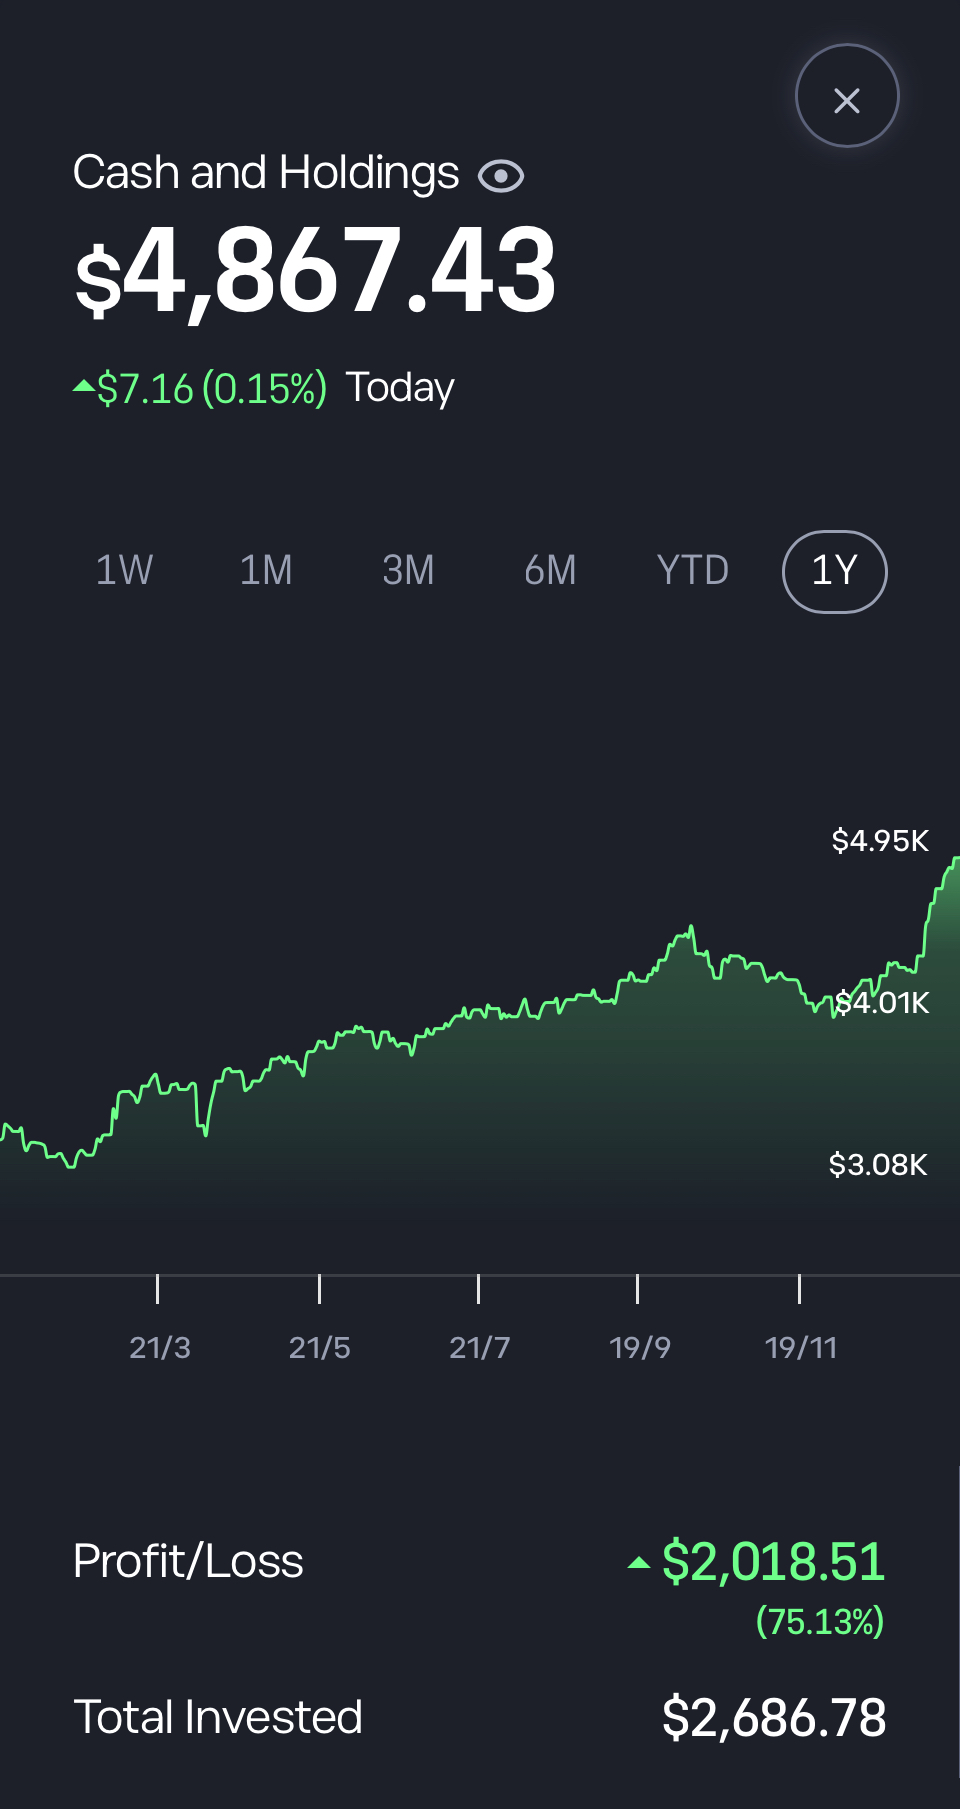This screenshot has height=1809, width=960.
Task: Switch chart to 1M range
Action: 266,571
